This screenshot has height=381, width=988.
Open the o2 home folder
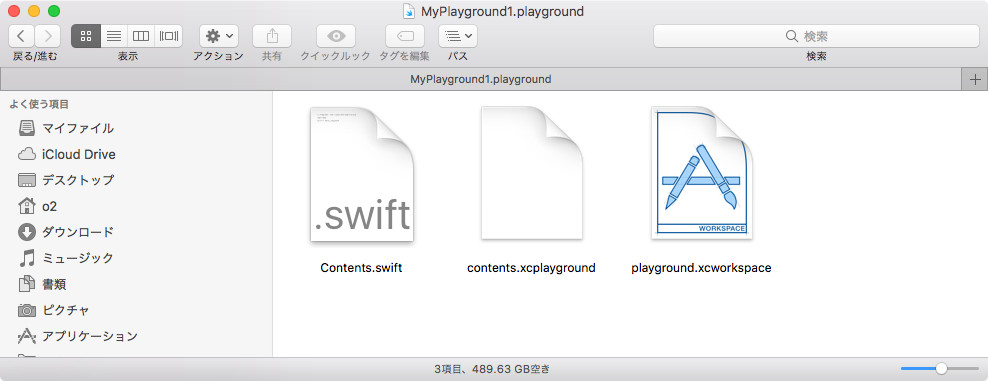[x=38, y=206]
